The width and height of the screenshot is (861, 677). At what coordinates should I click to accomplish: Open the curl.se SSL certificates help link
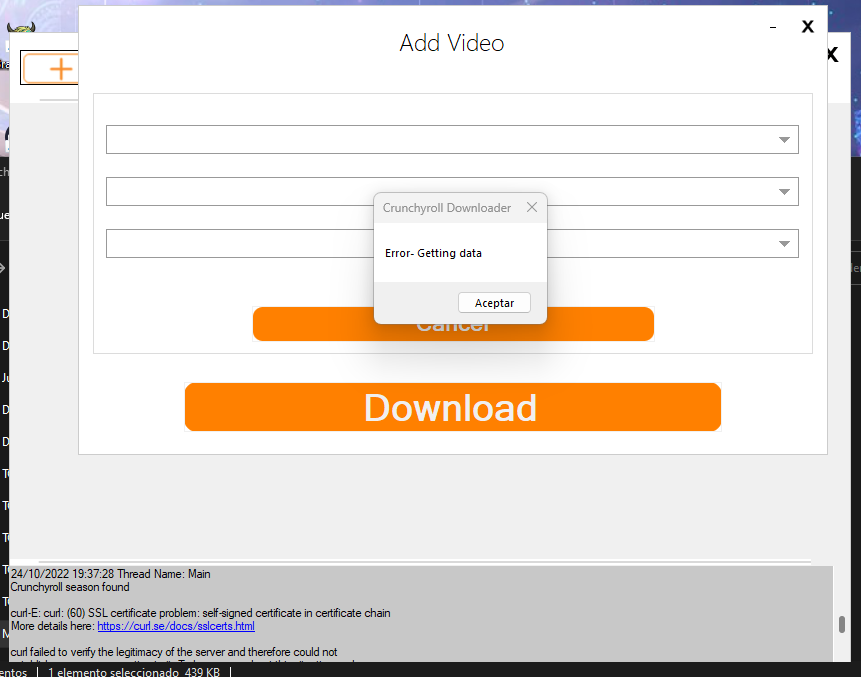pos(176,626)
